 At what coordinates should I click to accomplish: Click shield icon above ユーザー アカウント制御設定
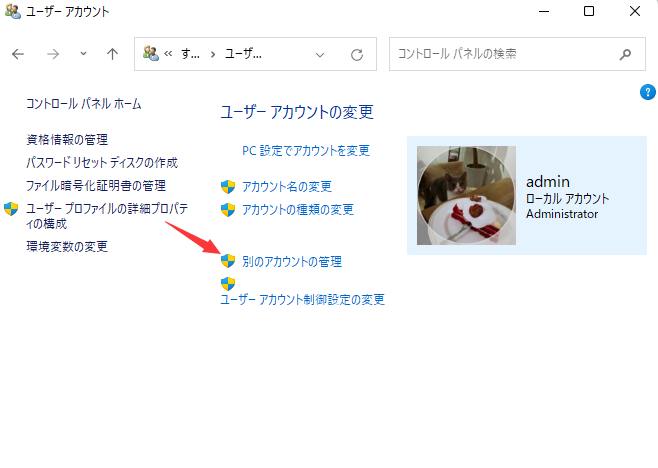[x=228, y=284]
